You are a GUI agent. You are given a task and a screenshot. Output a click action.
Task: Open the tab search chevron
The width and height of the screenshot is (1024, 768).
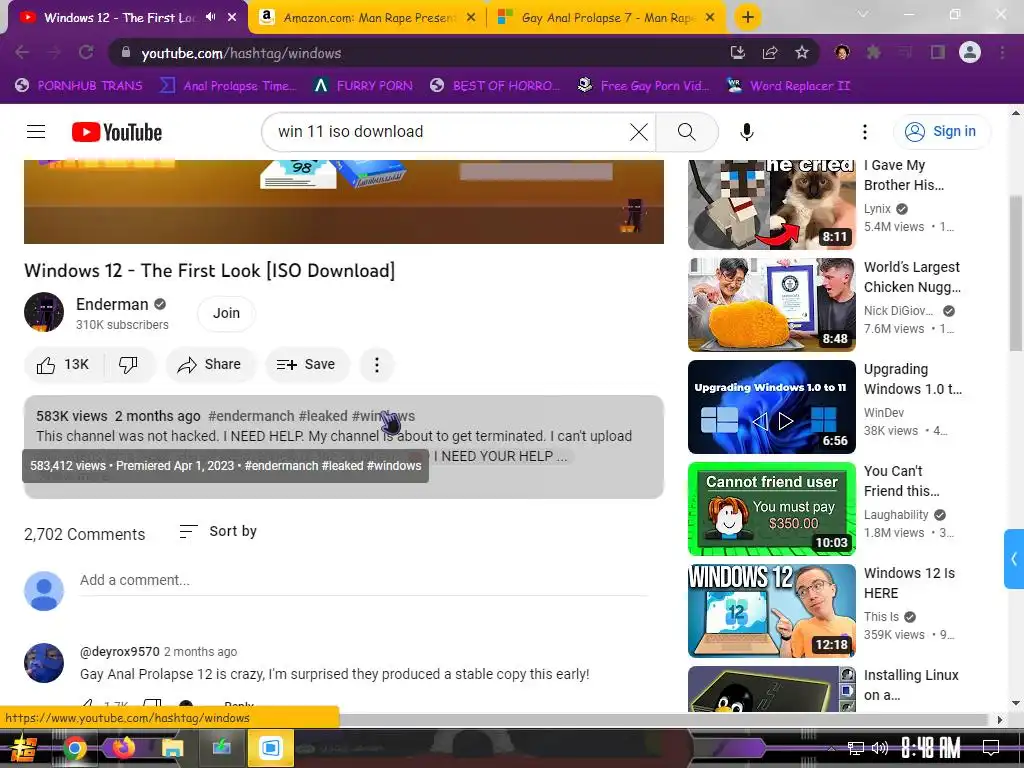coord(863,14)
